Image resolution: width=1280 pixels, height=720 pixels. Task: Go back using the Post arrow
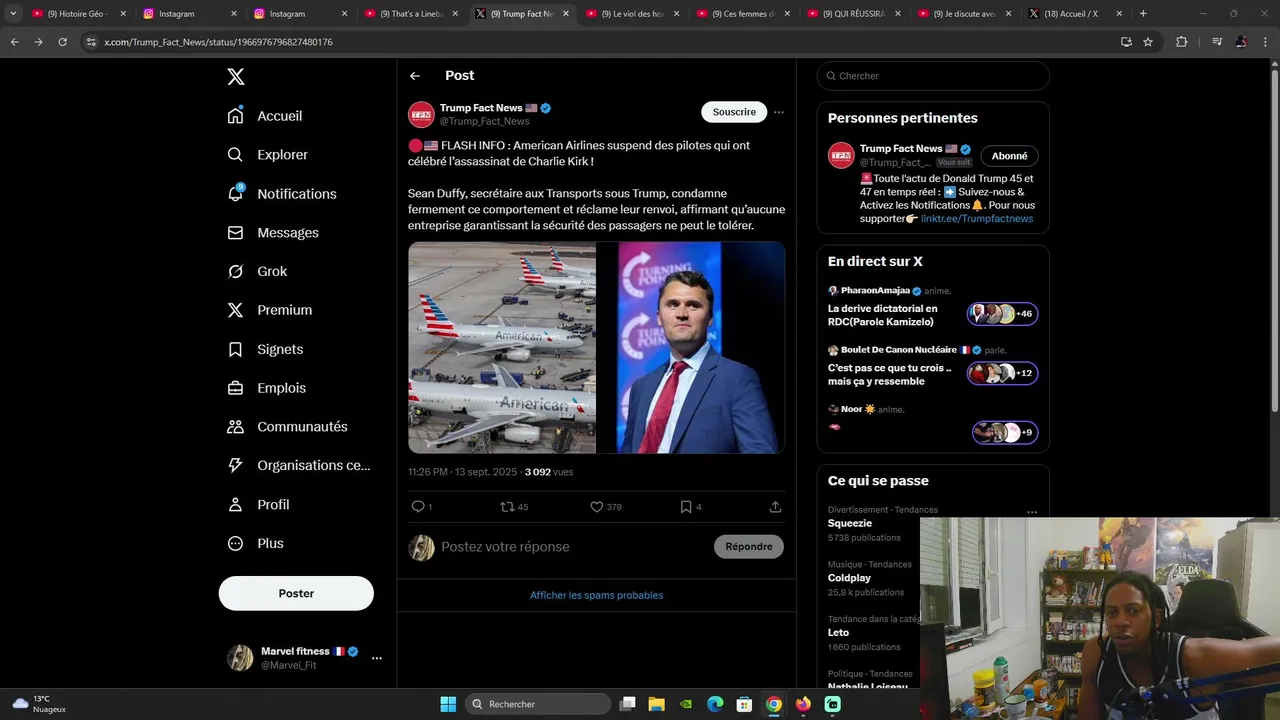click(415, 76)
